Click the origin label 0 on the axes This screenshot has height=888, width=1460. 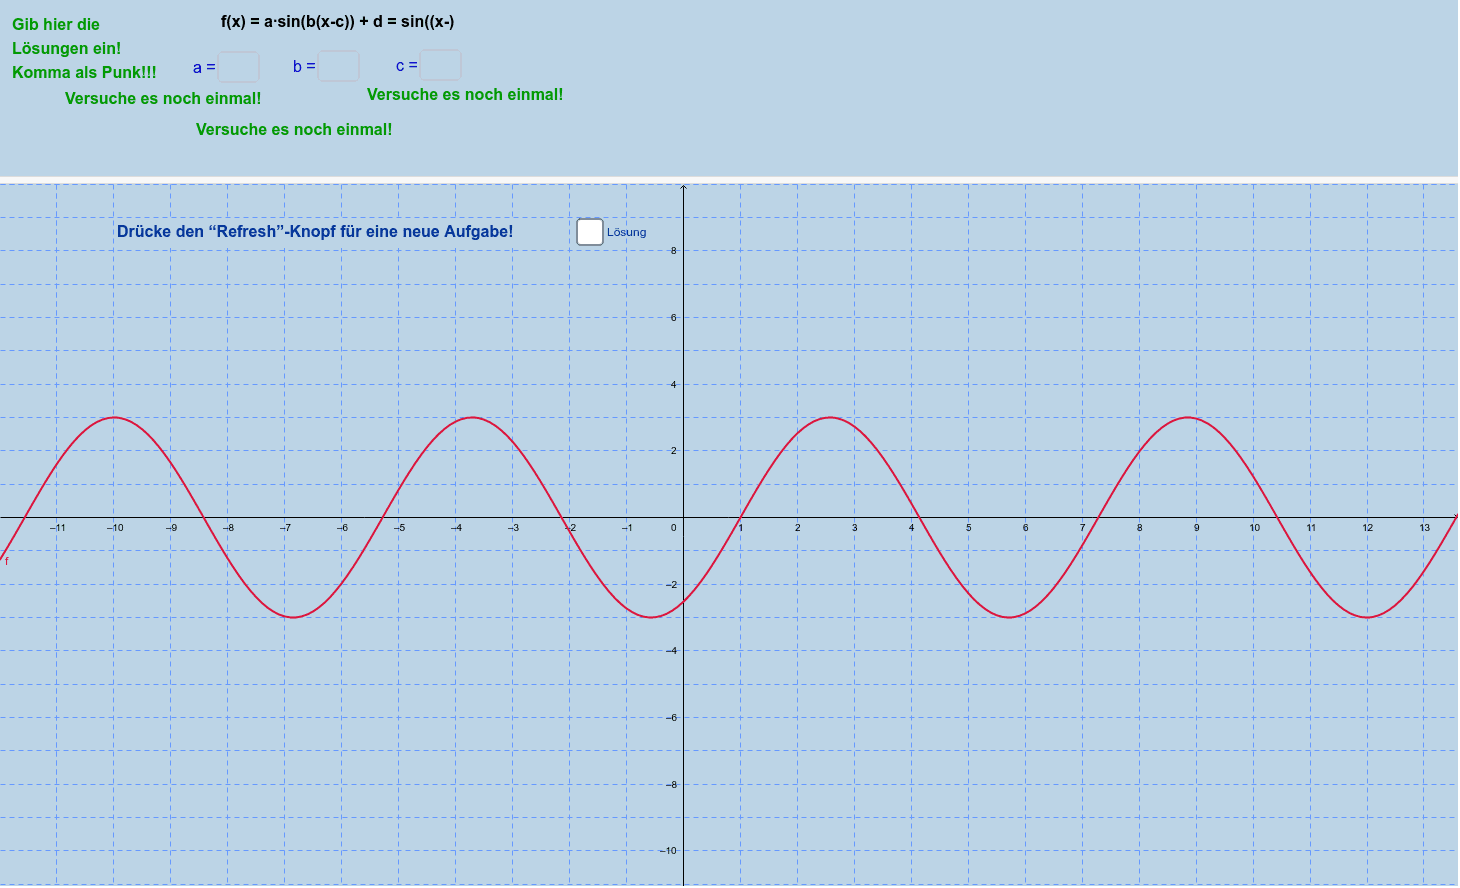674,528
